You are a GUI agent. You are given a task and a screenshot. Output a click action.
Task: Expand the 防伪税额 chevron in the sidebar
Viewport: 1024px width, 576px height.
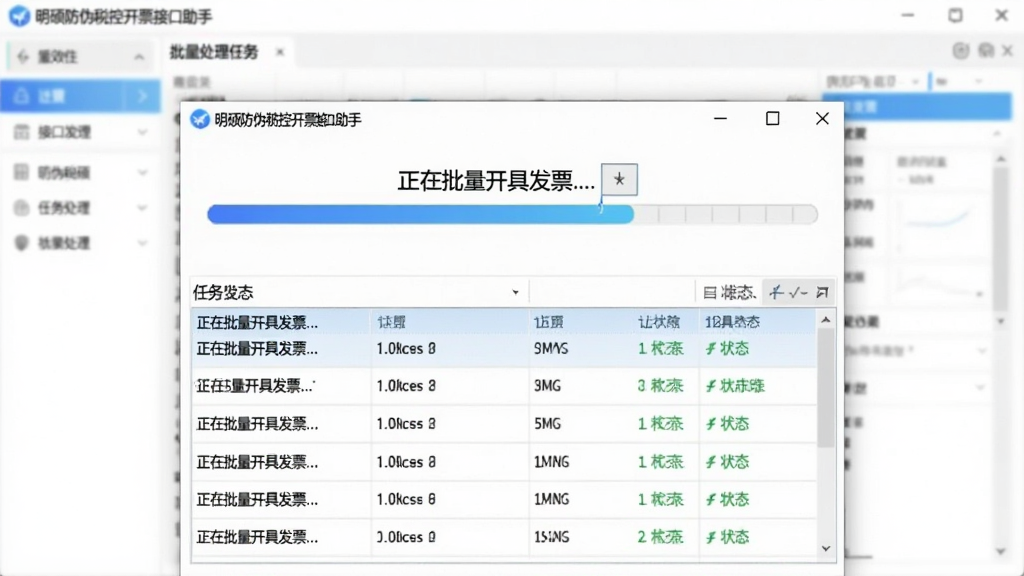click(x=142, y=172)
